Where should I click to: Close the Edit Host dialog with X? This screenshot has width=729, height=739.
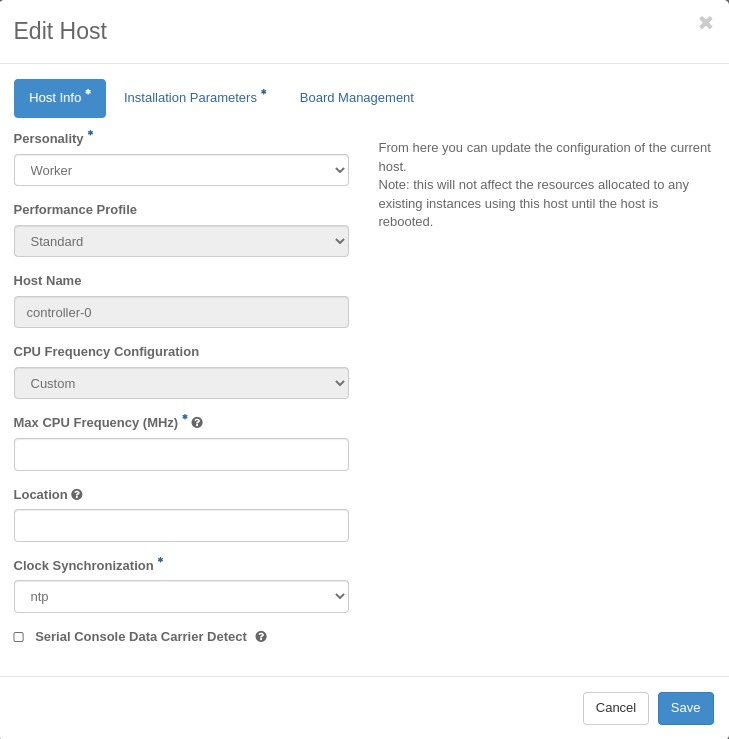coord(705,23)
